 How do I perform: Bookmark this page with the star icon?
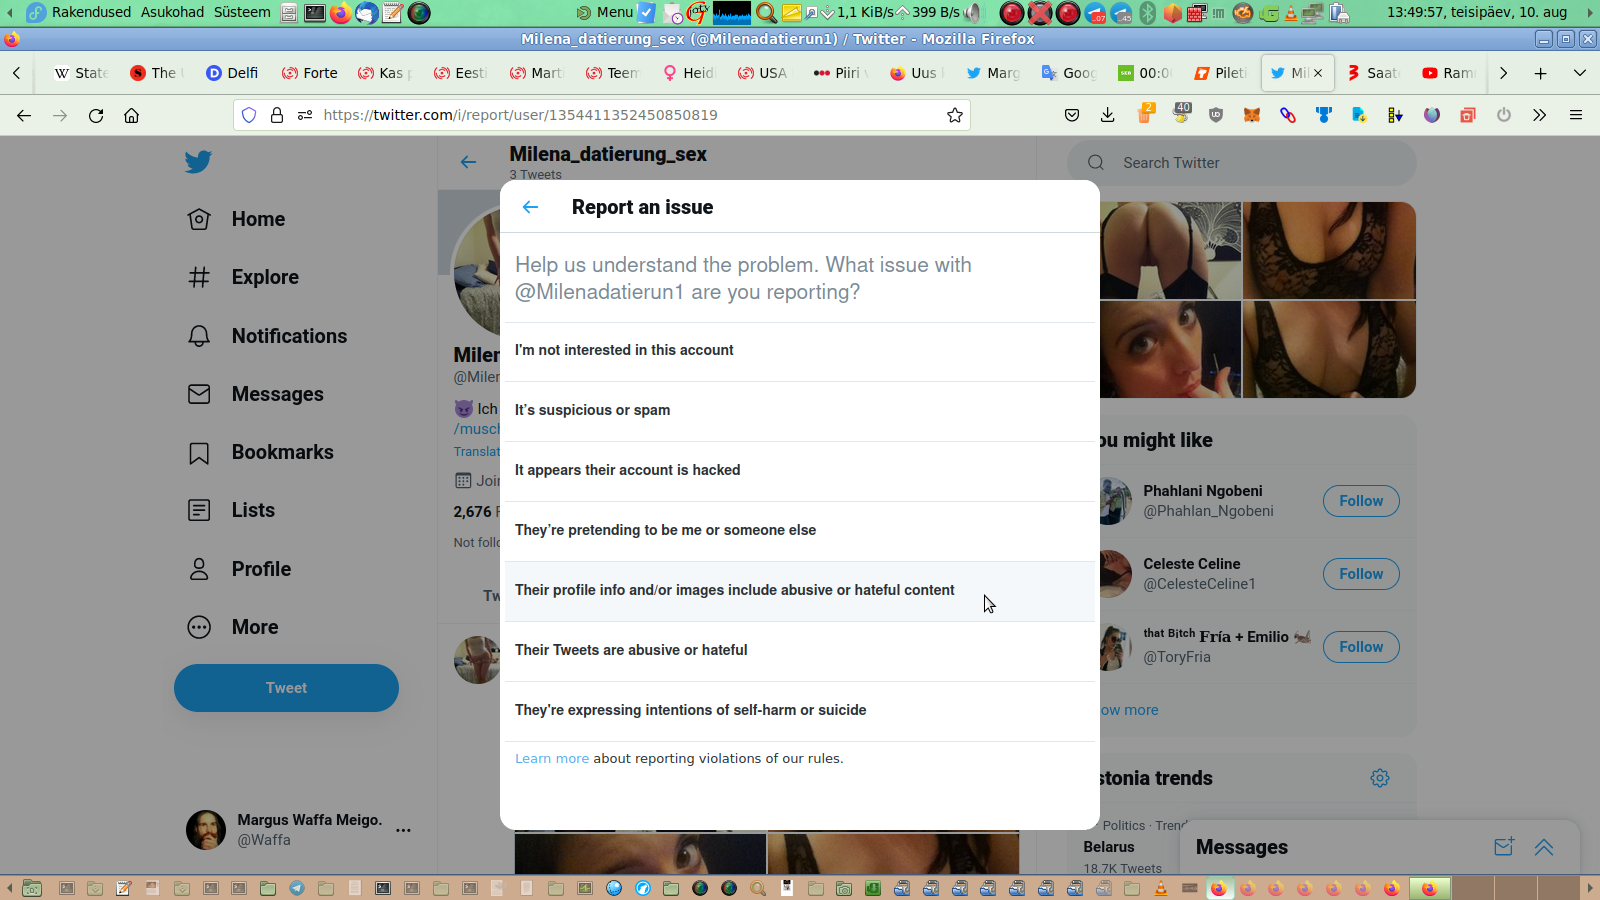coord(955,115)
